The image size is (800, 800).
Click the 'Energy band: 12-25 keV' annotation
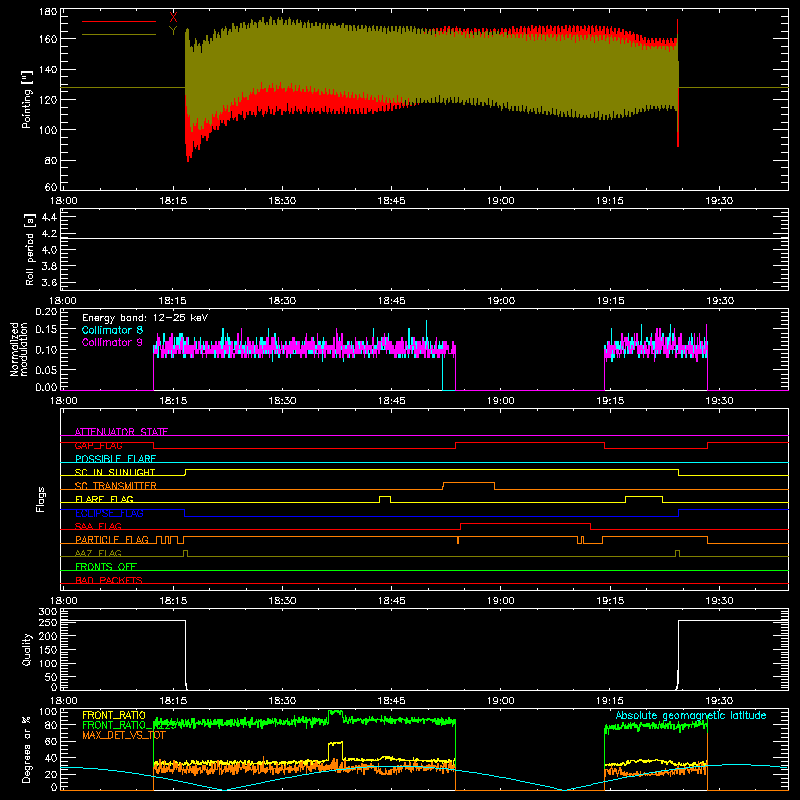tap(145, 318)
